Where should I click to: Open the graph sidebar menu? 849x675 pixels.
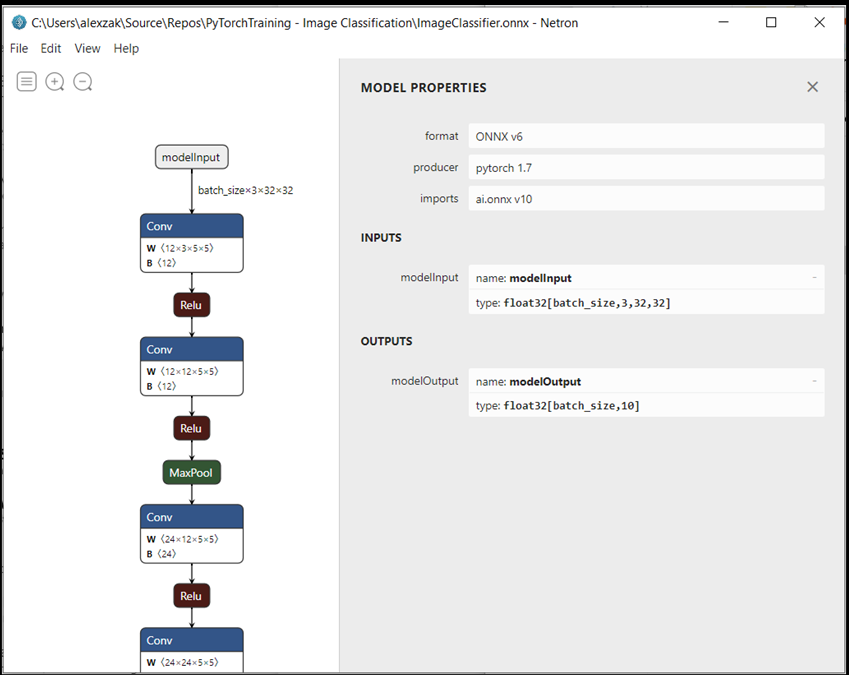pyautogui.click(x=26, y=81)
